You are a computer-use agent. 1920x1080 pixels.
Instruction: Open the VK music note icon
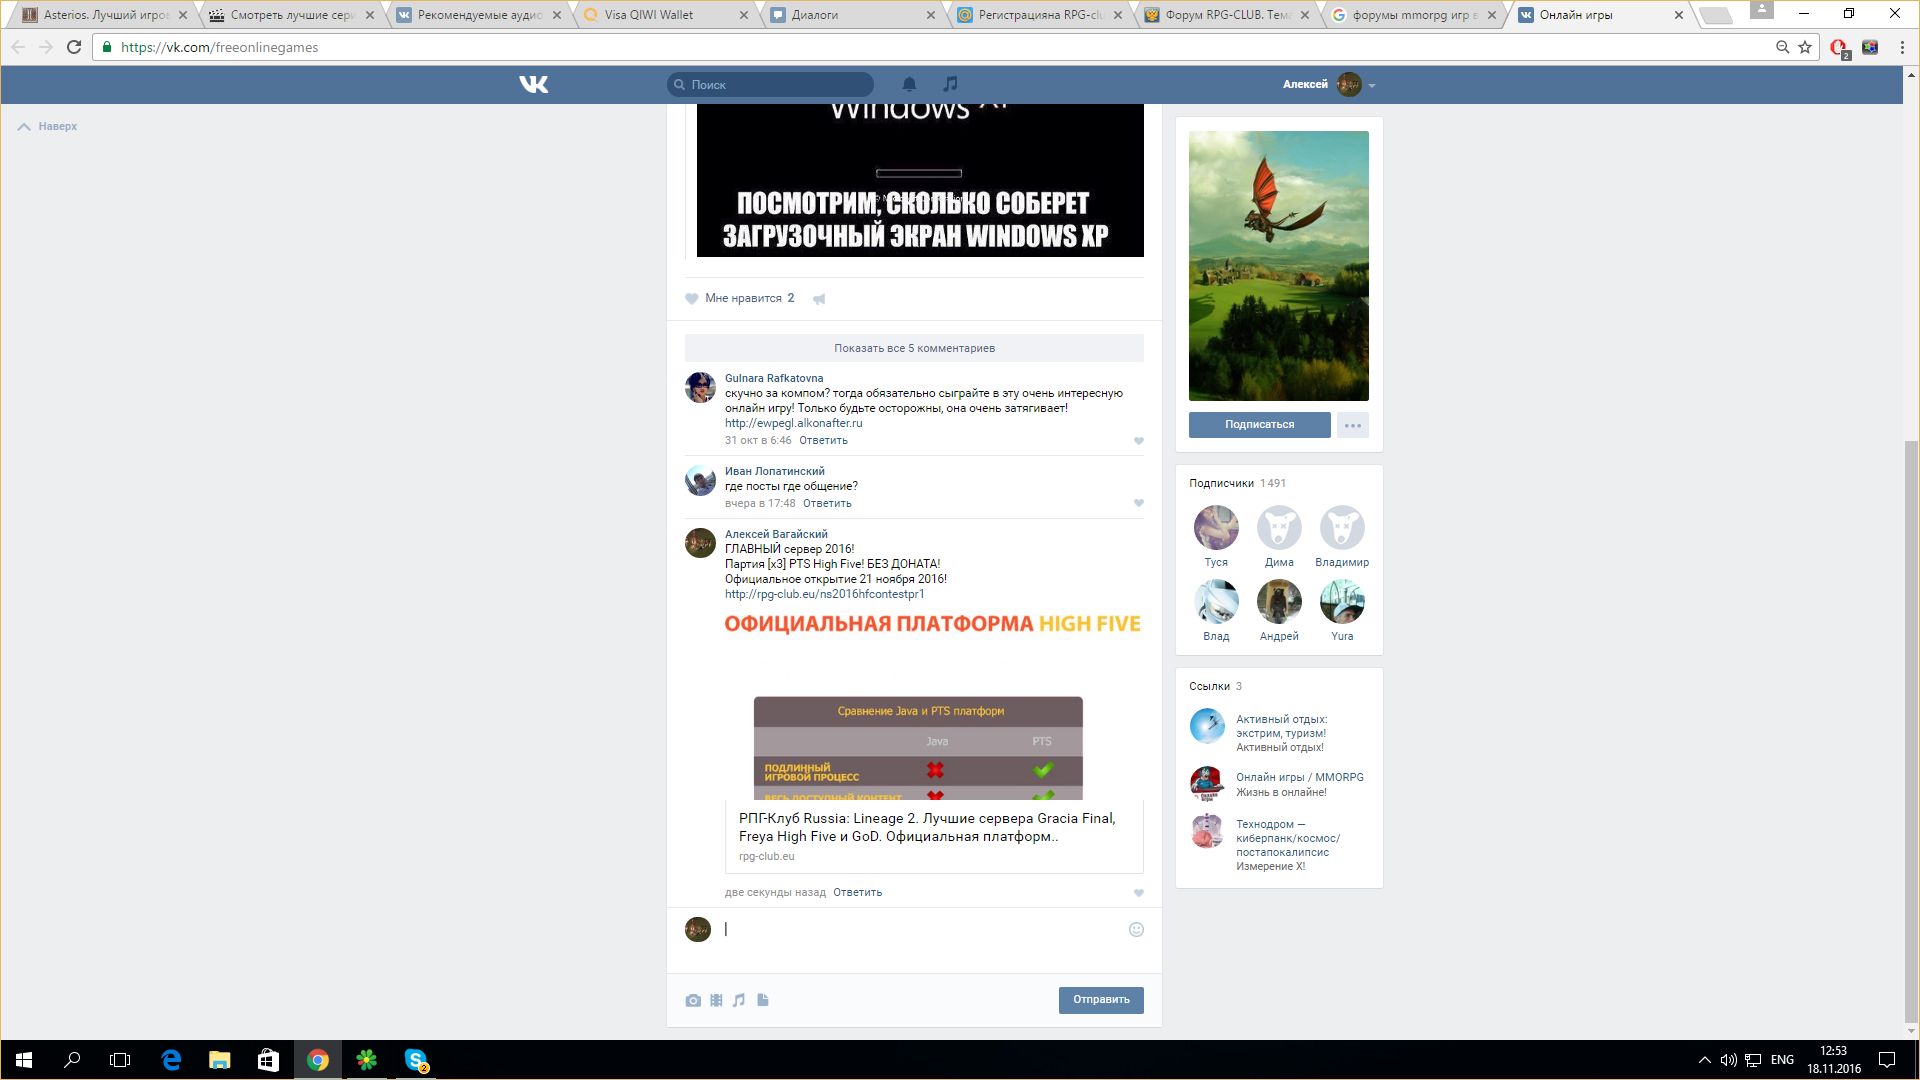pos(950,84)
